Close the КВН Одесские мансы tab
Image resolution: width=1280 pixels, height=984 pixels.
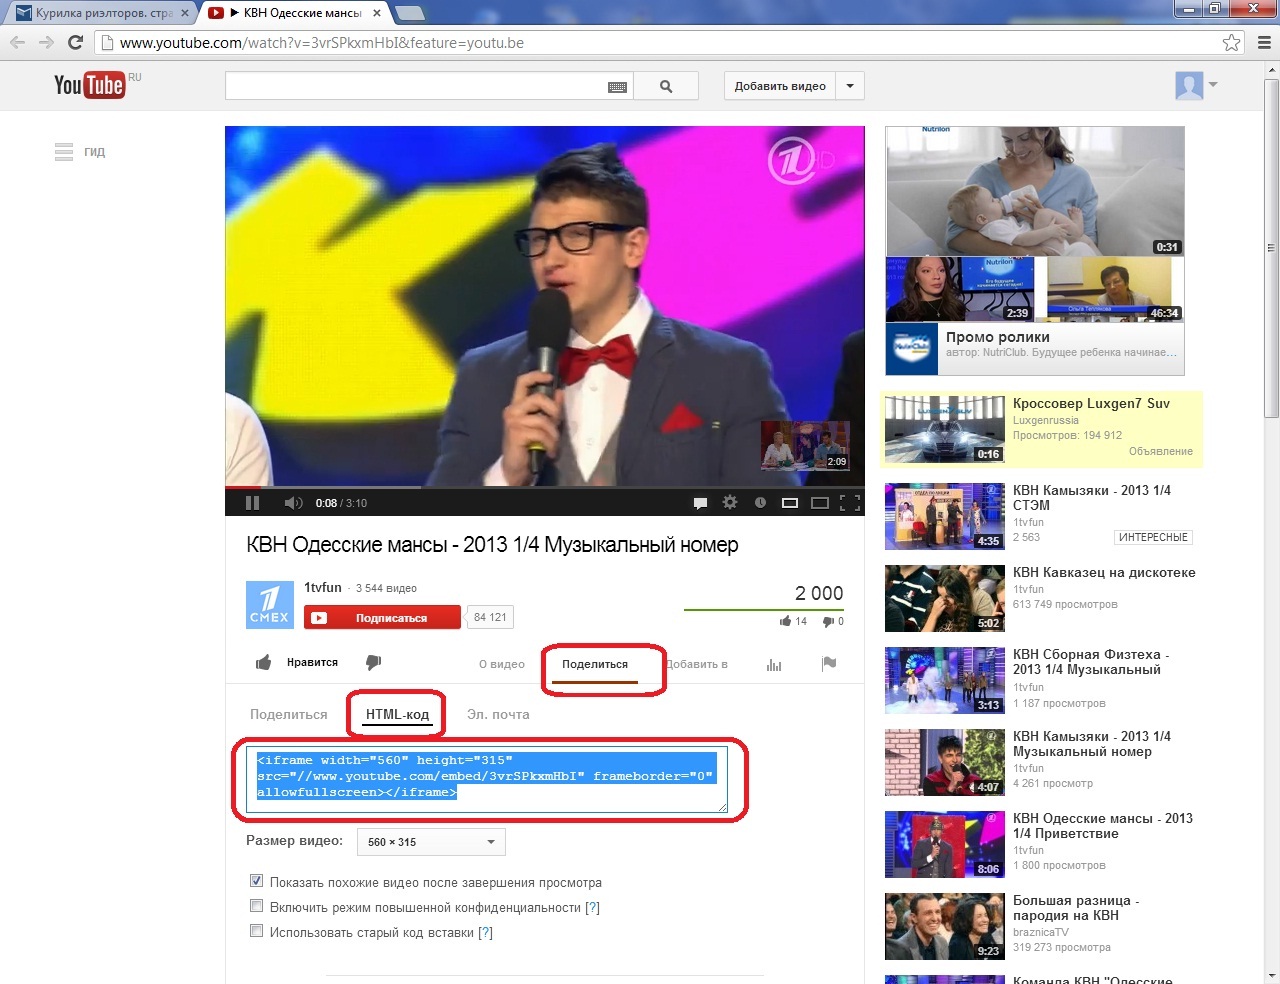377,13
